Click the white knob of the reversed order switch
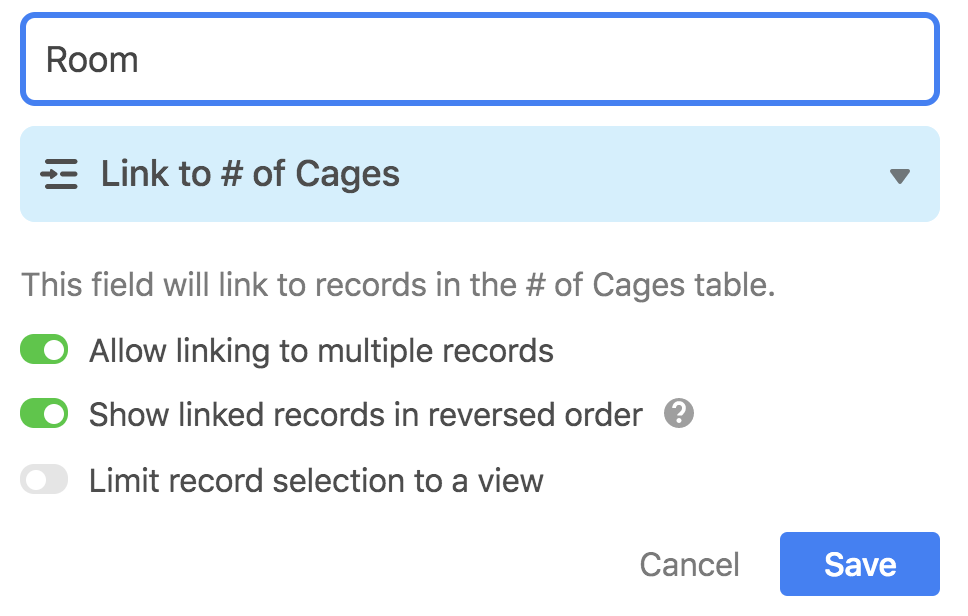Image resolution: width=968 pixels, height=616 pixels. [x=56, y=414]
